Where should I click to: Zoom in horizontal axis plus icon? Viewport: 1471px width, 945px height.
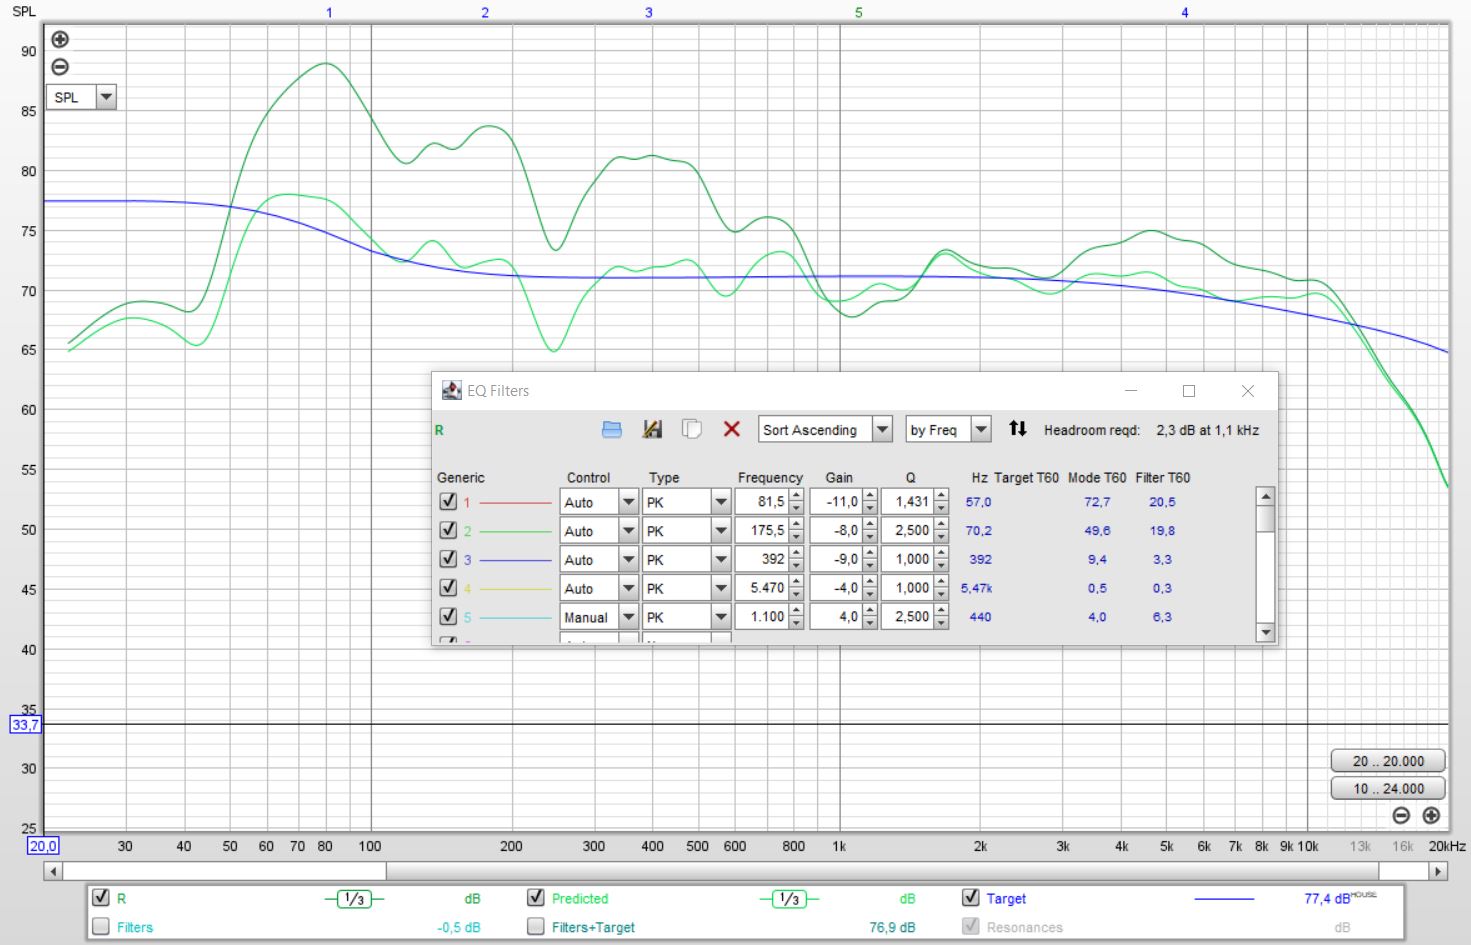click(1431, 816)
